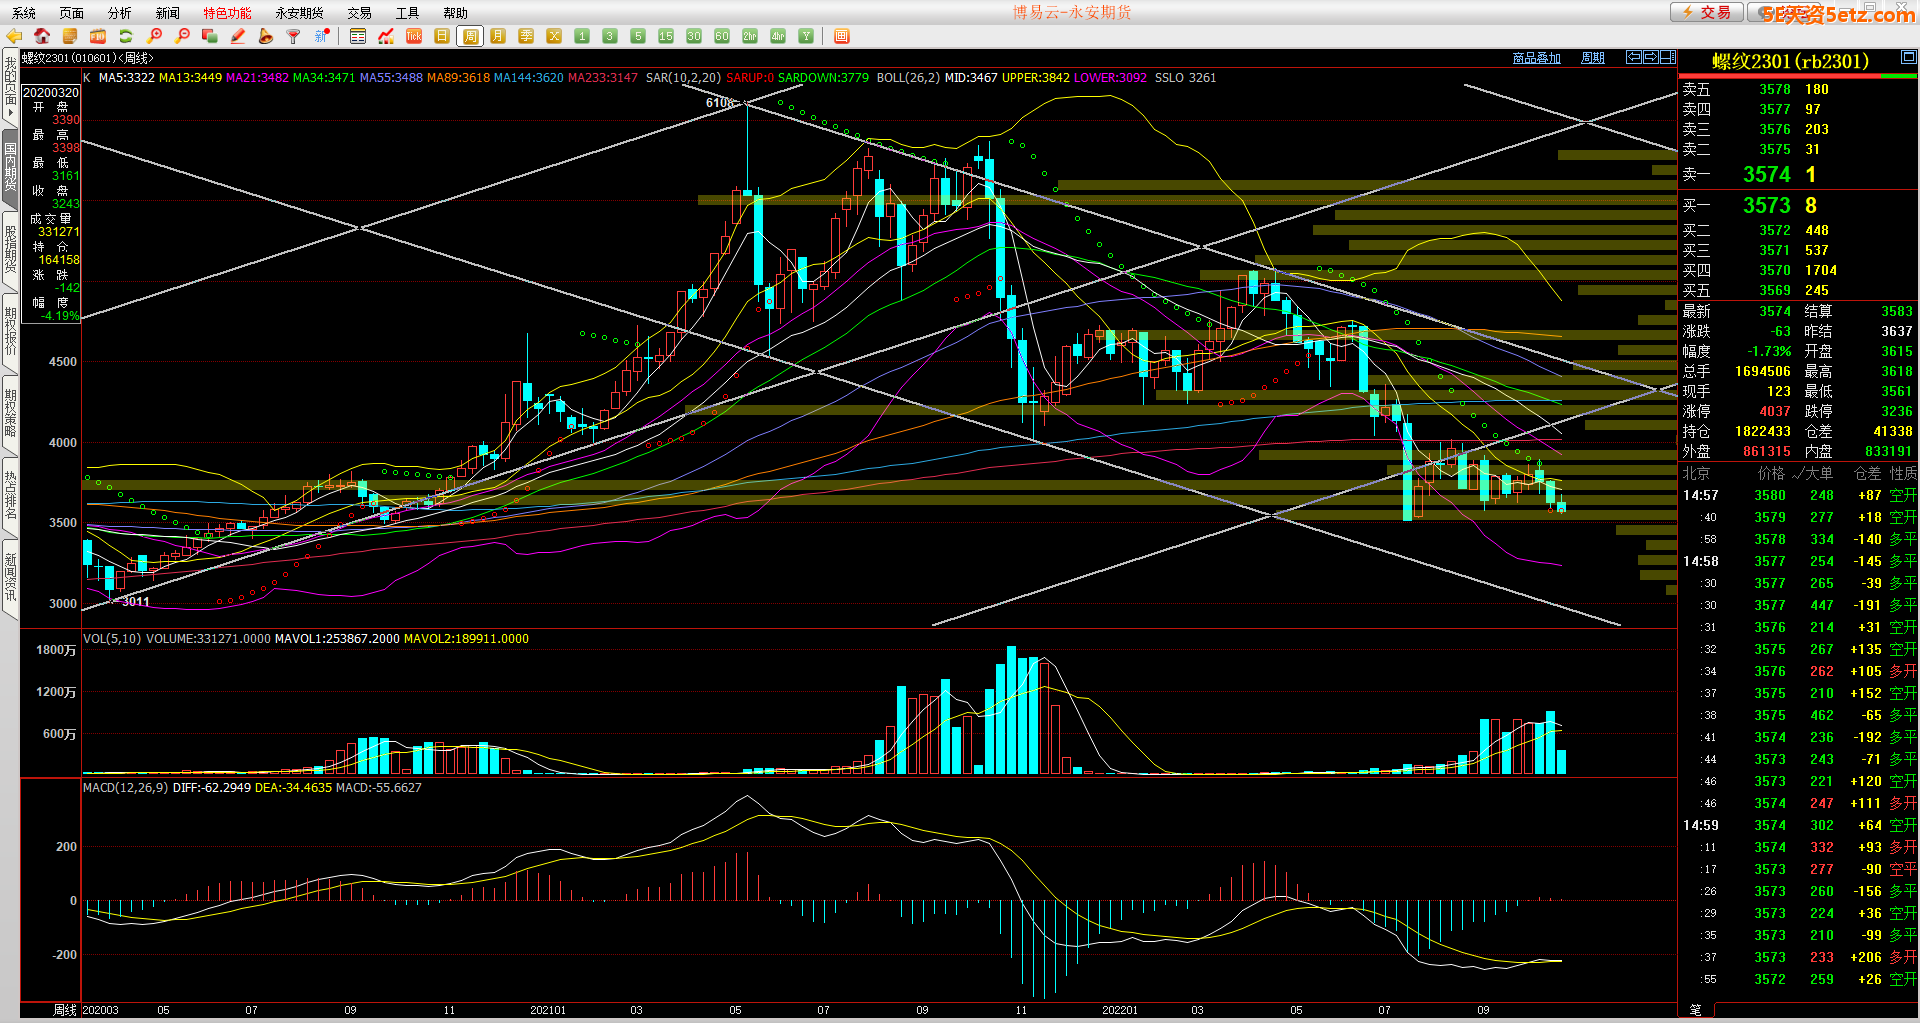Switch to 期权报价 side tab
The height and width of the screenshot is (1023, 1920).
pos(10,332)
